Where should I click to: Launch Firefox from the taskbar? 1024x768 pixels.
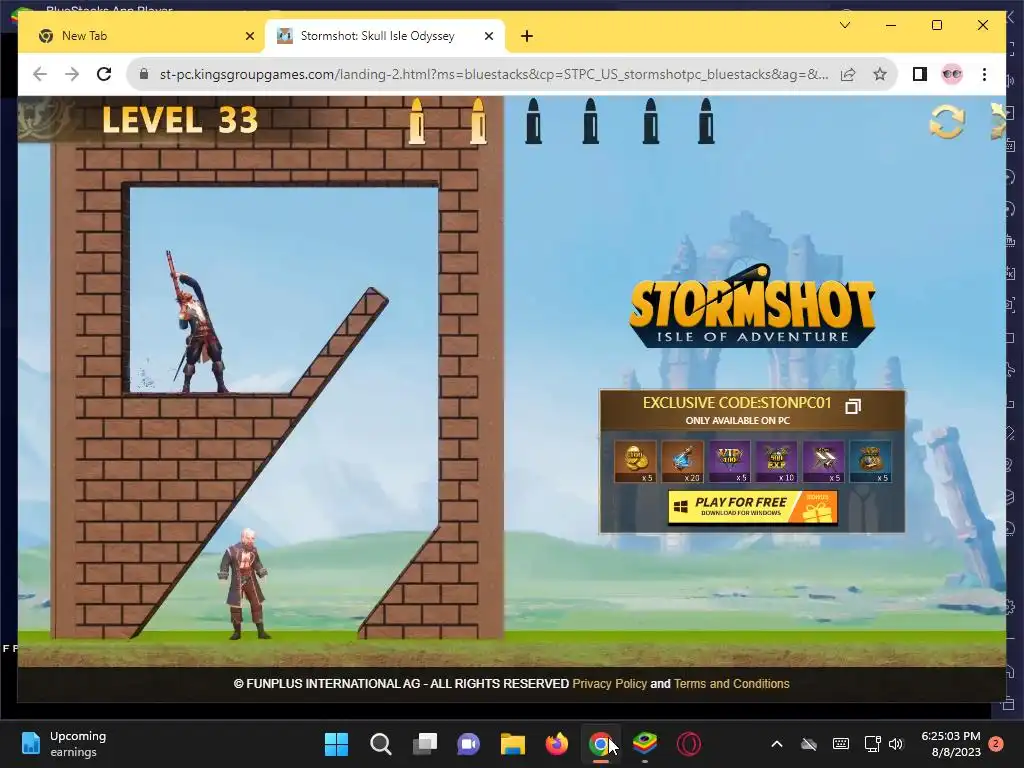(x=556, y=744)
